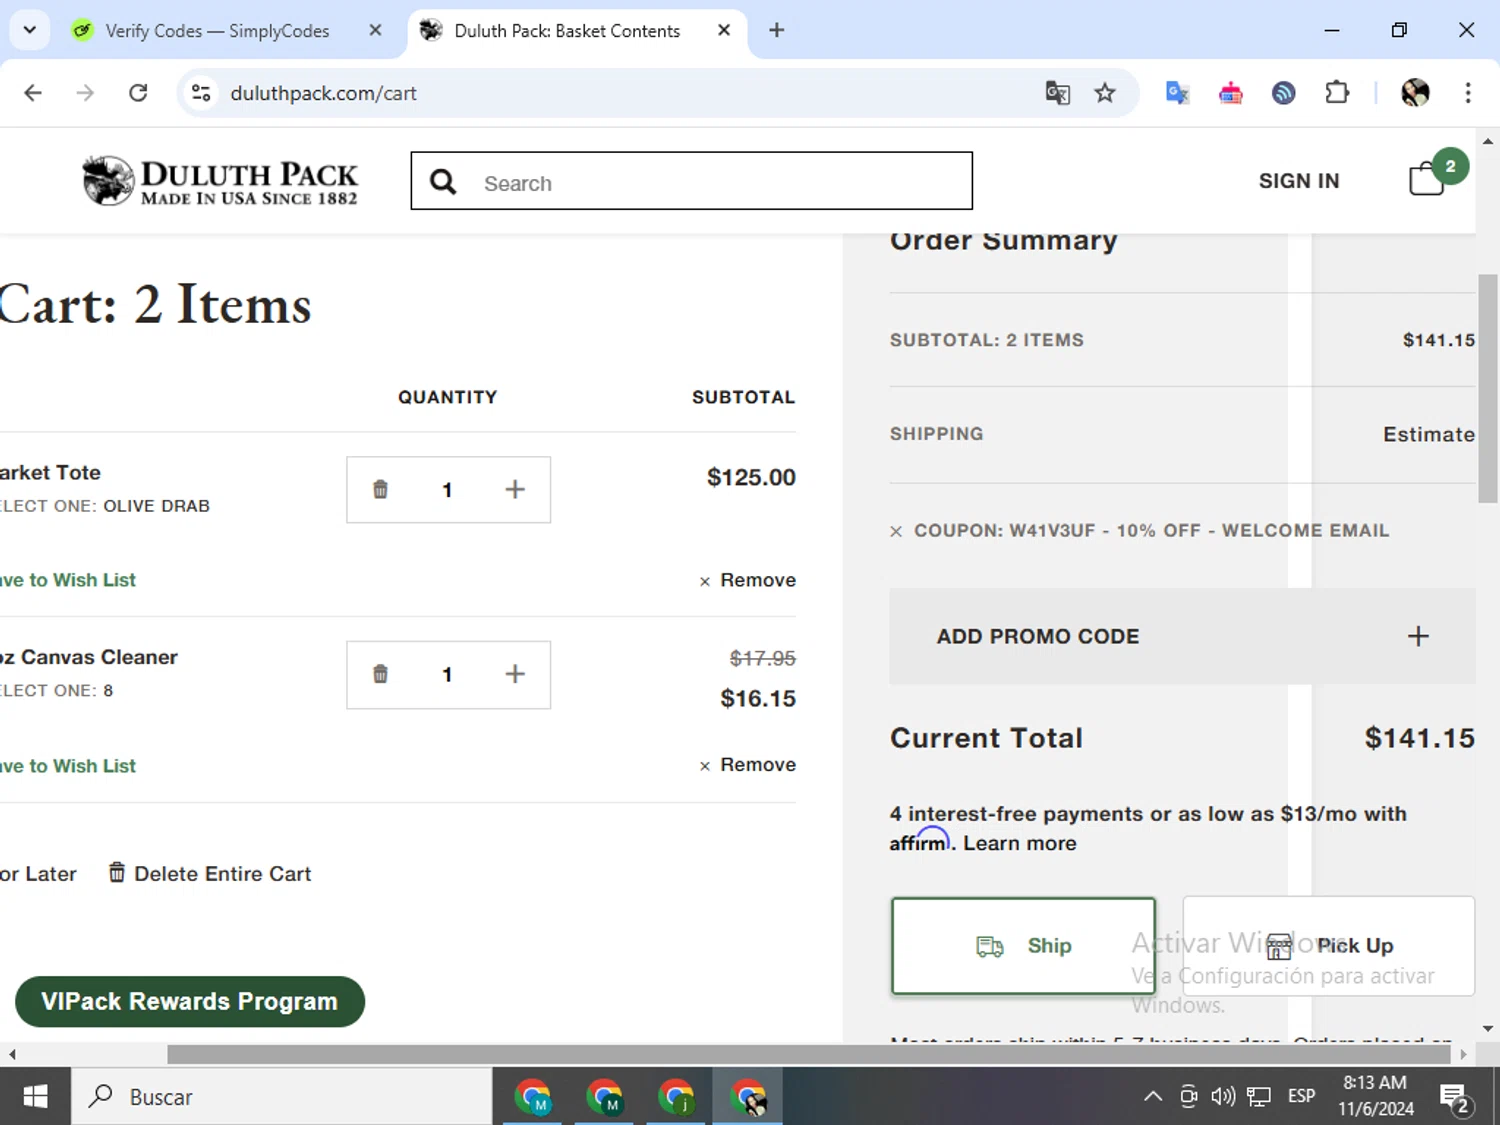Open the shopping cart bag icon
The height and width of the screenshot is (1125, 1500).
click(x=1427, y=179)
